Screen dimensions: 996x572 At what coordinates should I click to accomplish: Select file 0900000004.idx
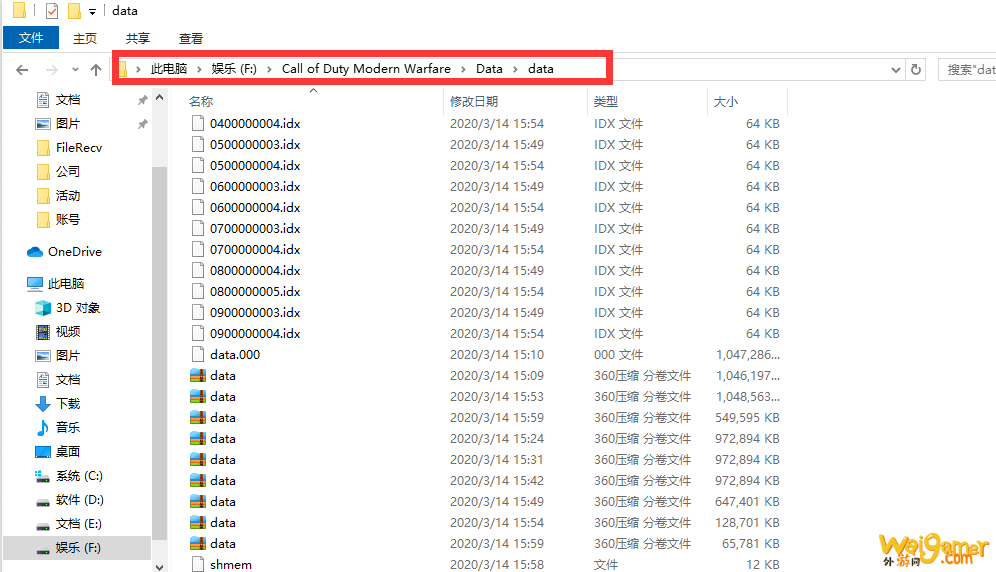[255, 333]
